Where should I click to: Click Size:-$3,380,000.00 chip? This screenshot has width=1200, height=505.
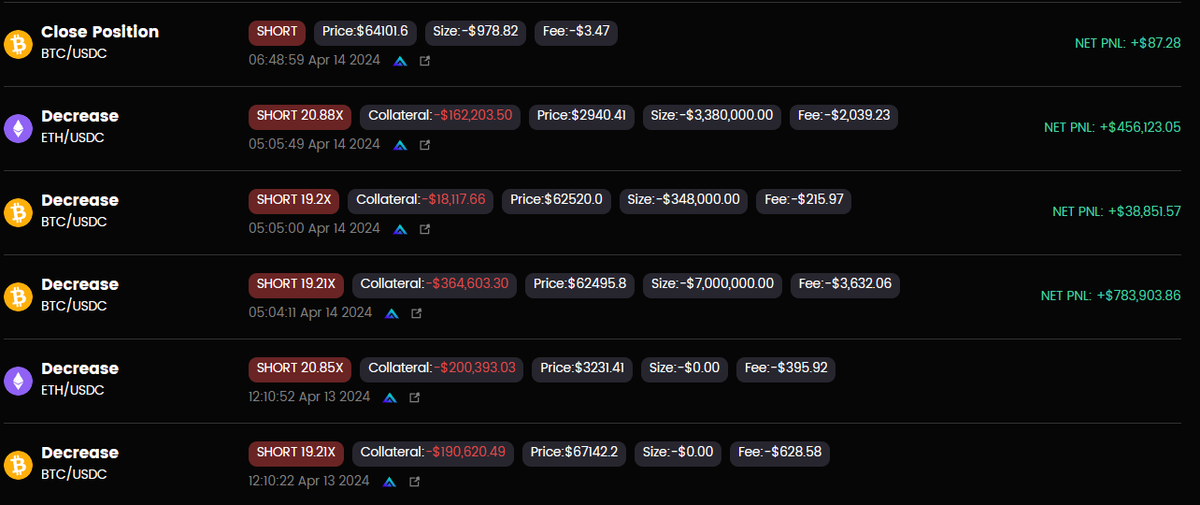(712, 116)
